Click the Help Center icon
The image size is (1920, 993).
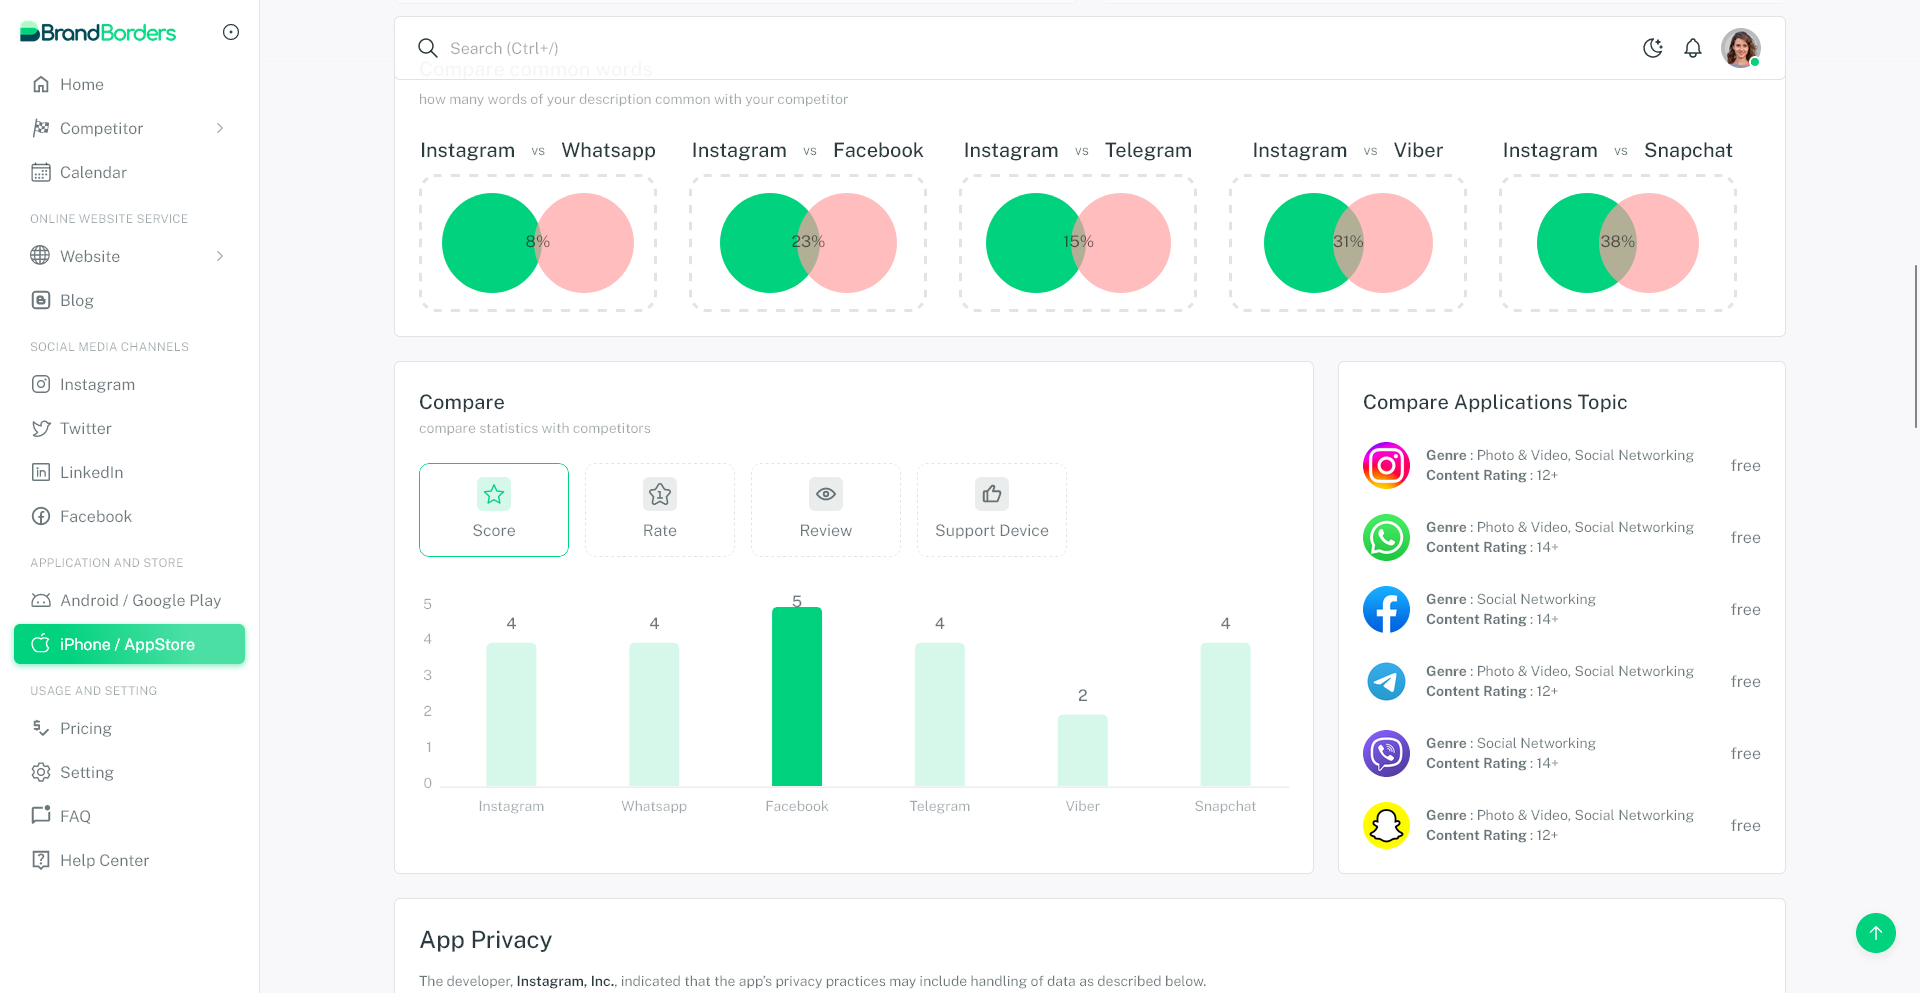[x=41, y=860]
